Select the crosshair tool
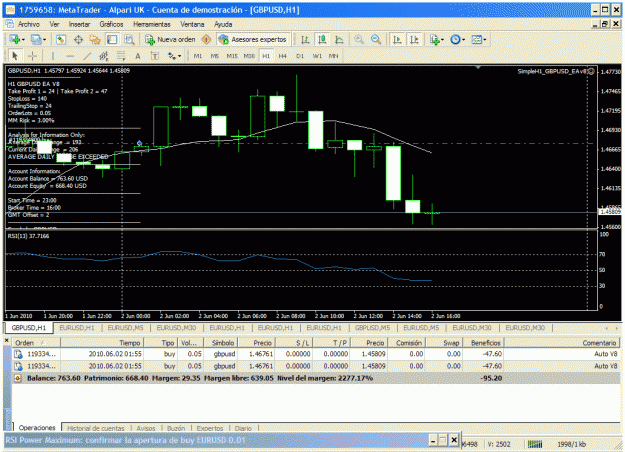The image size is (625, 452). (33, 56)
